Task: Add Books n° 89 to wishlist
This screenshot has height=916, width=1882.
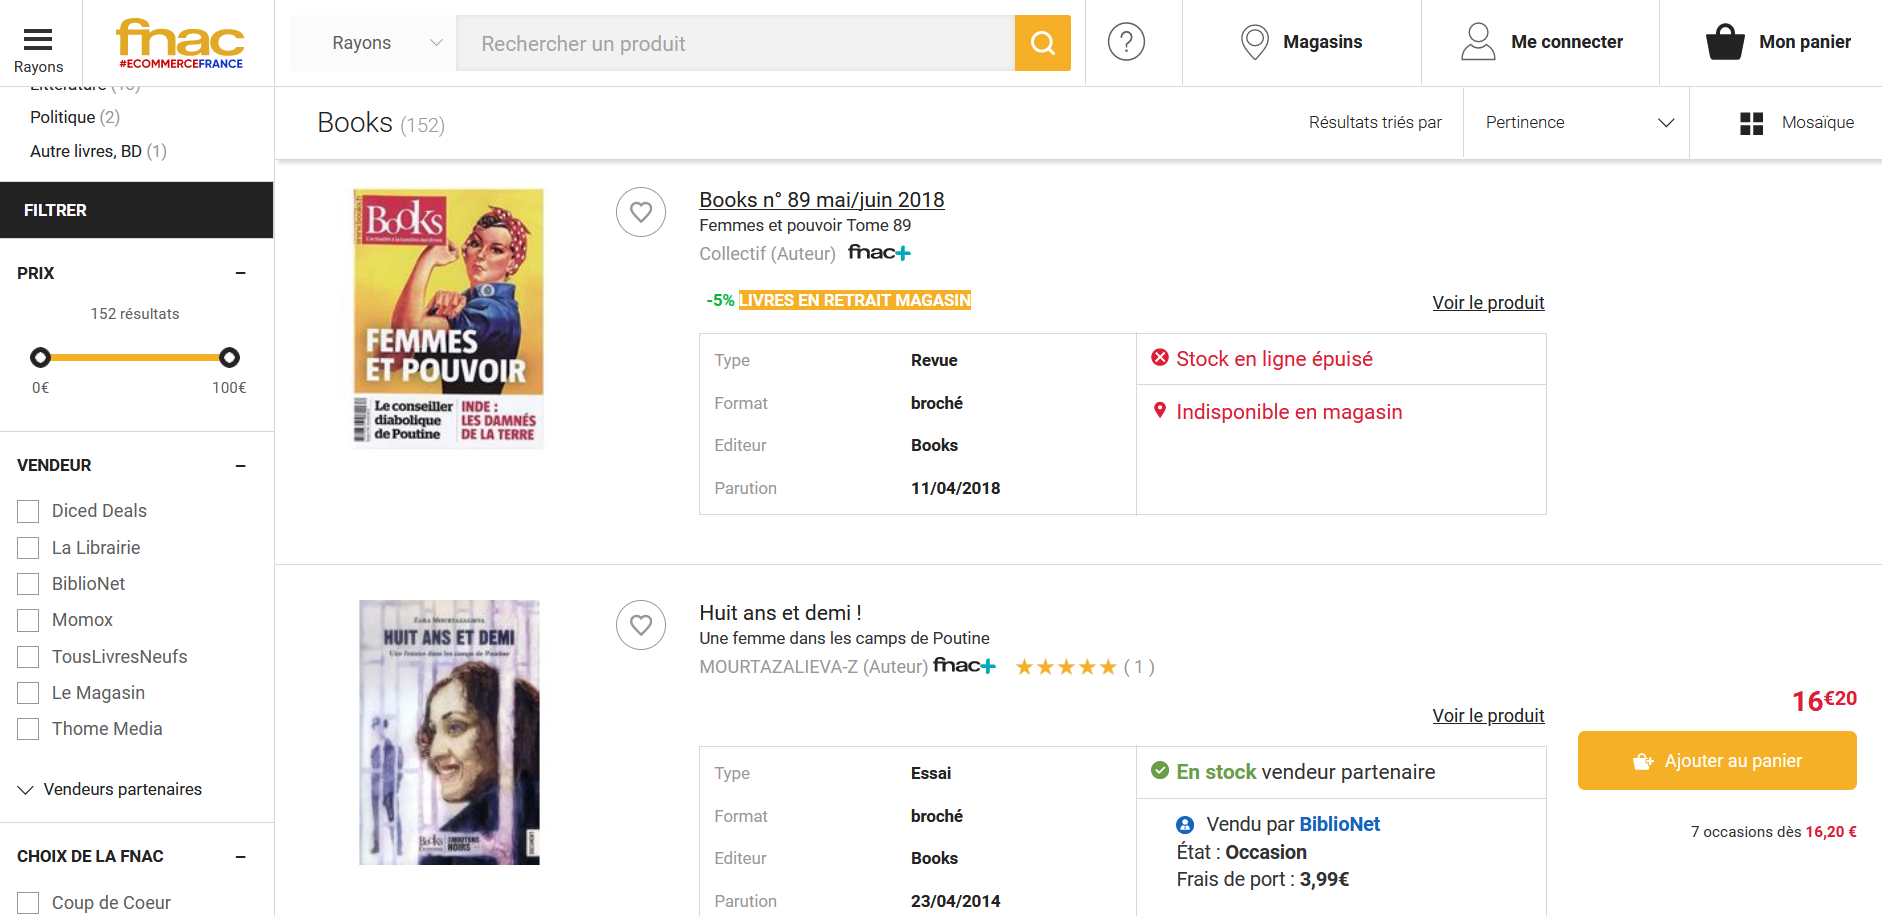Action: (x=641, y=212)
